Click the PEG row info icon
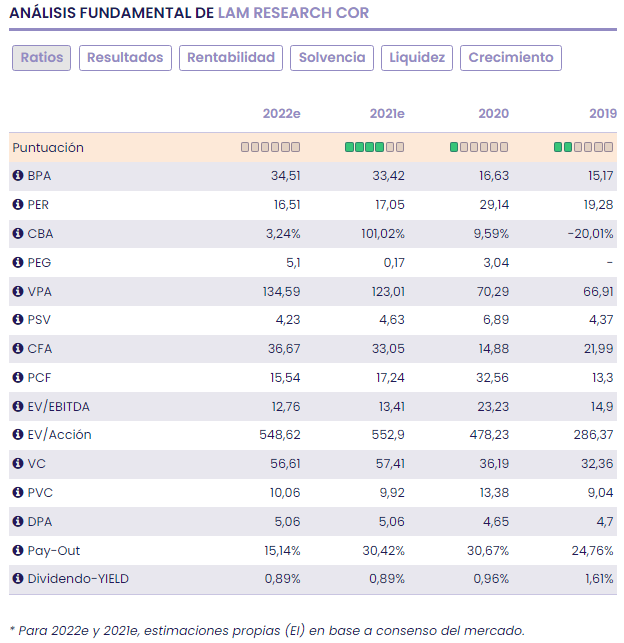Screen dimensions: 624x643 [x=18, y=263]
